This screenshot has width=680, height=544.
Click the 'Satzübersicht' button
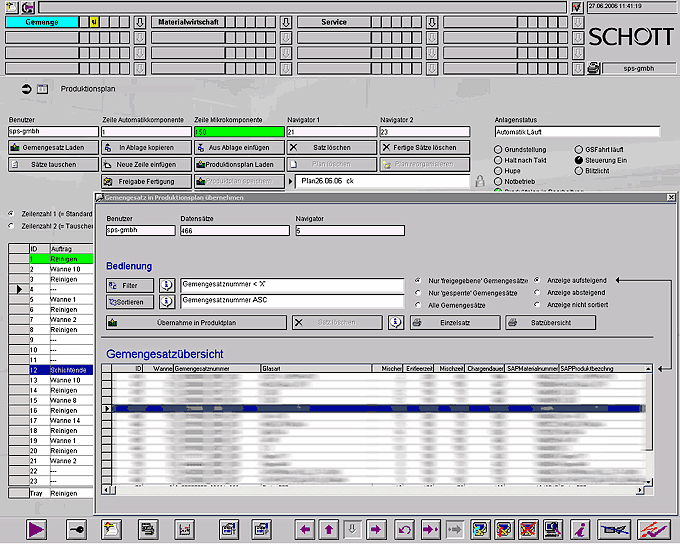[550, 323]
